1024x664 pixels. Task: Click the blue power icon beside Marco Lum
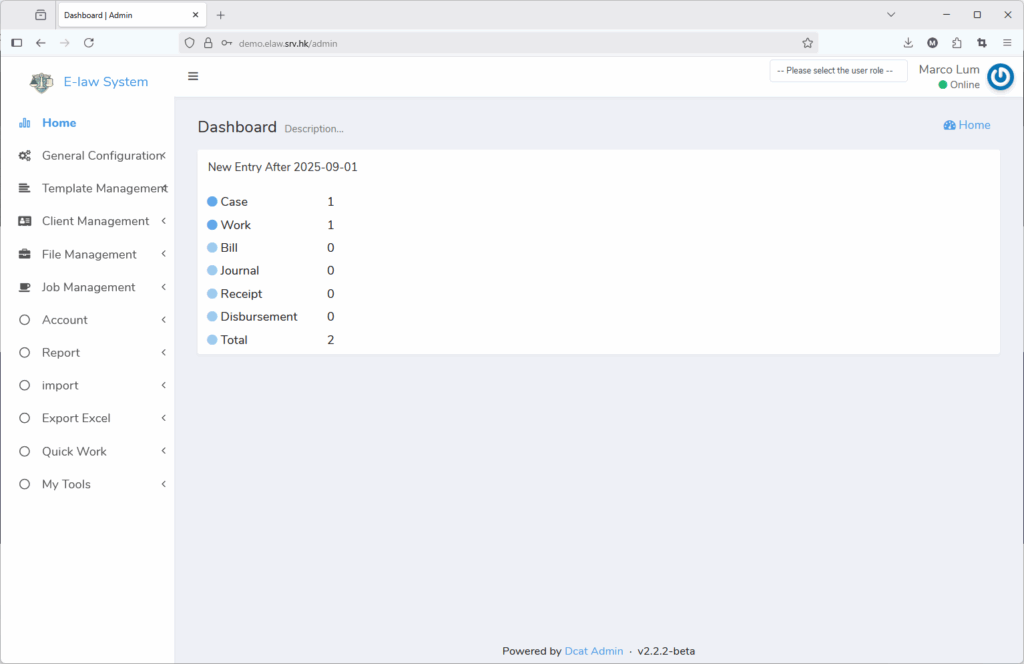coord(1000,77)
